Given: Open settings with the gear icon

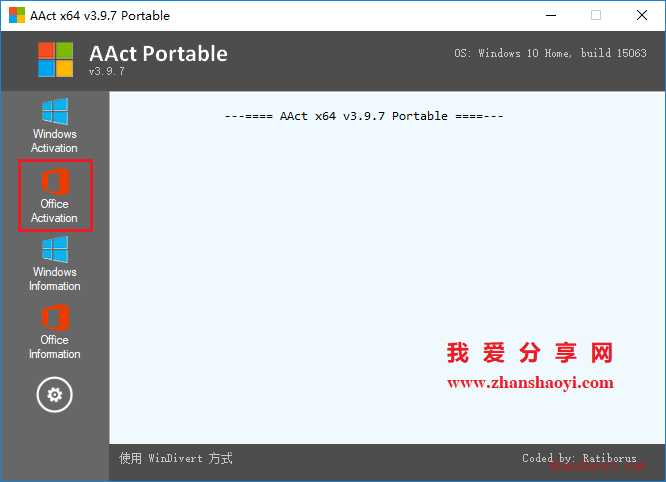Looking at the screenshot, I should (54, 395).
